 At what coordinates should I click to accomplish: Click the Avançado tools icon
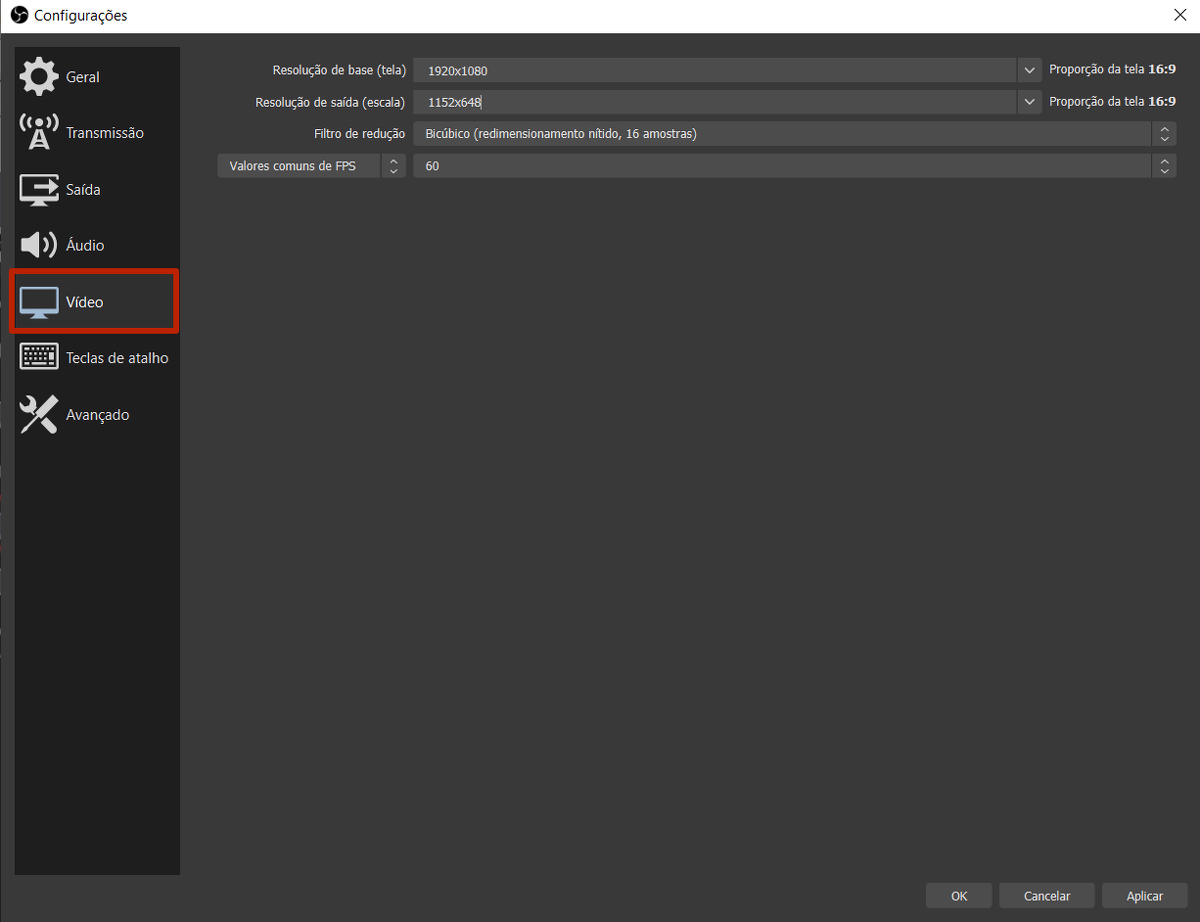tap(39, 414)
